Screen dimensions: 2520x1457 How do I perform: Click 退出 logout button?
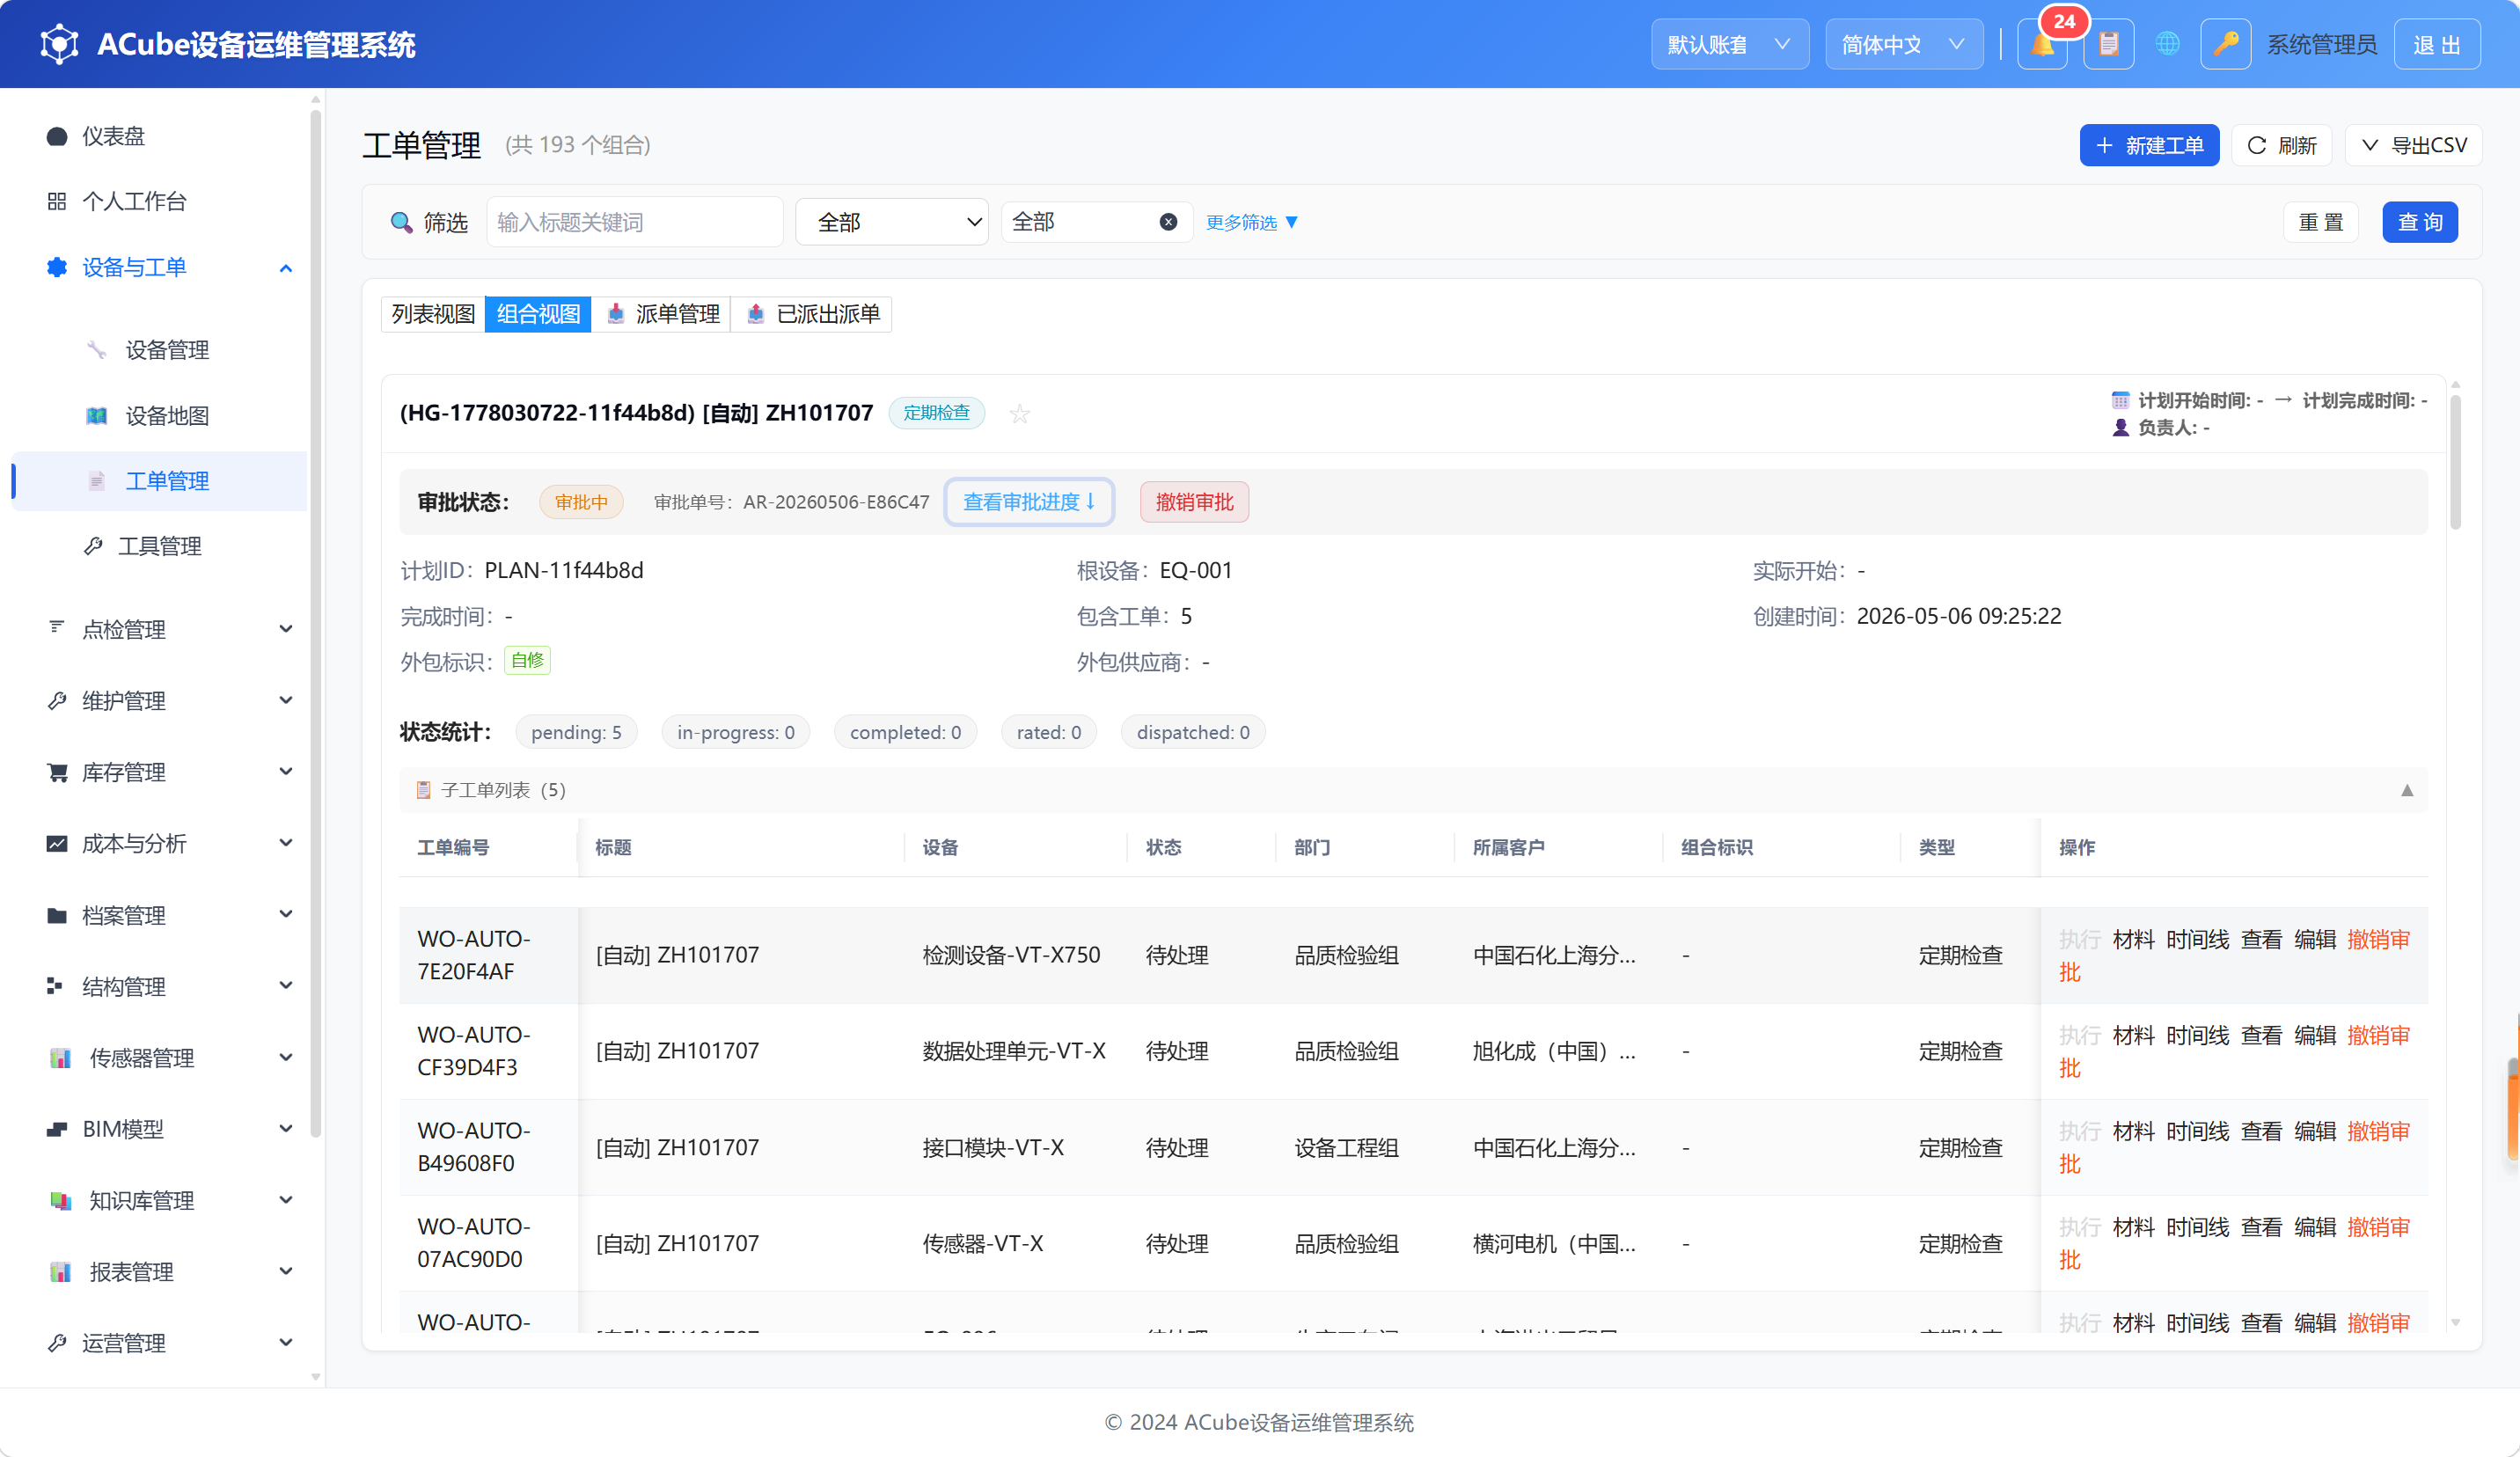coord(2436,45)
